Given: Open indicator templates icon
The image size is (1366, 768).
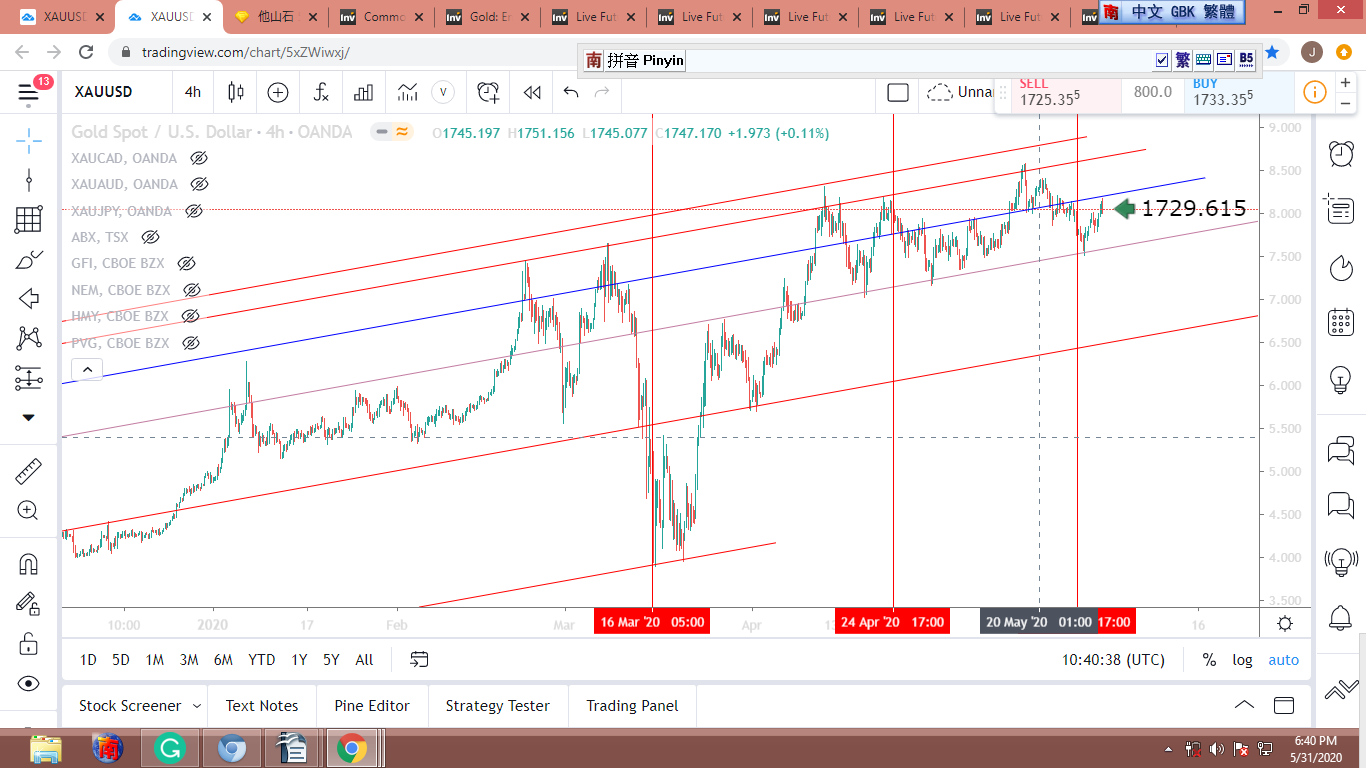Looking at the screenshot, I should point(407,93).
